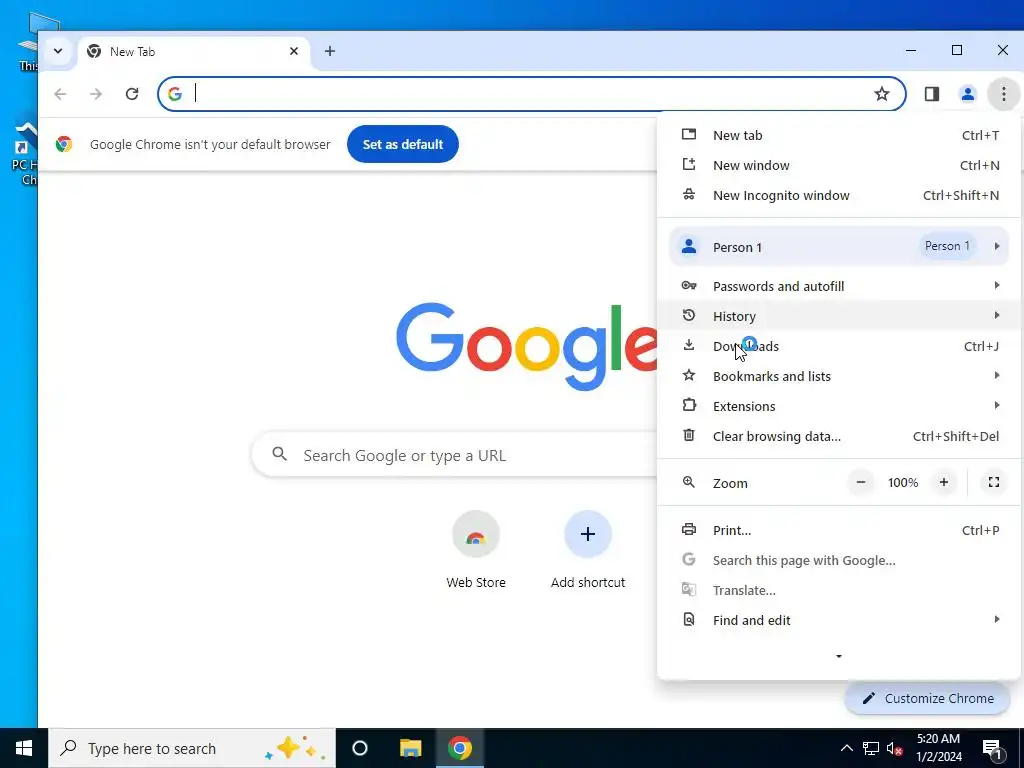Click the Add shortcut tile
Image resolution: width=1024 pixels, height=768 pixels.
[x=588, y=549]
